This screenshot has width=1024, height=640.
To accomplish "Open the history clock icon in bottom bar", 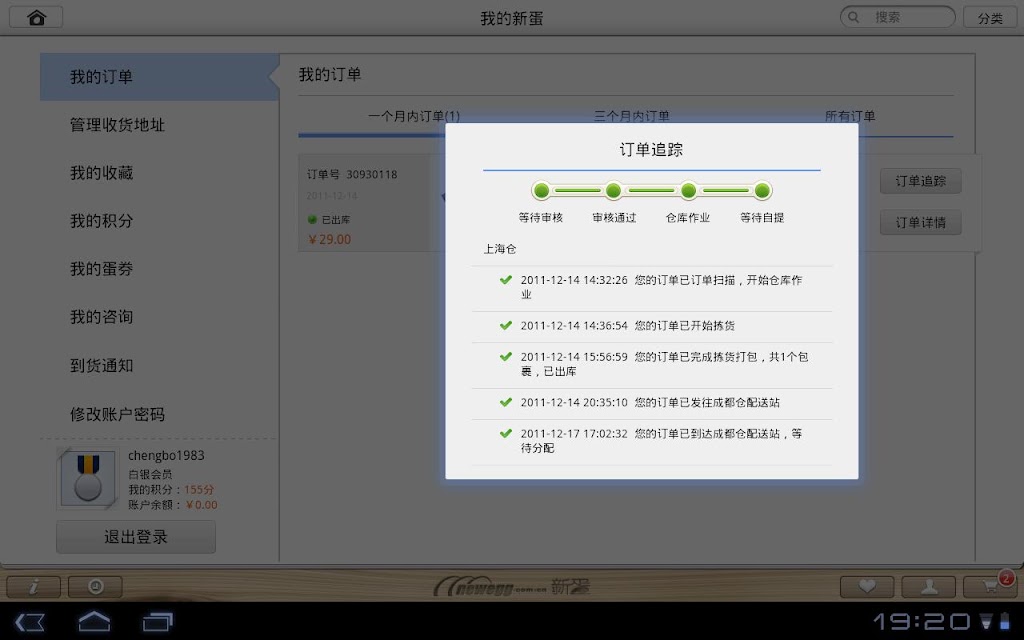I will pos(95,586).
